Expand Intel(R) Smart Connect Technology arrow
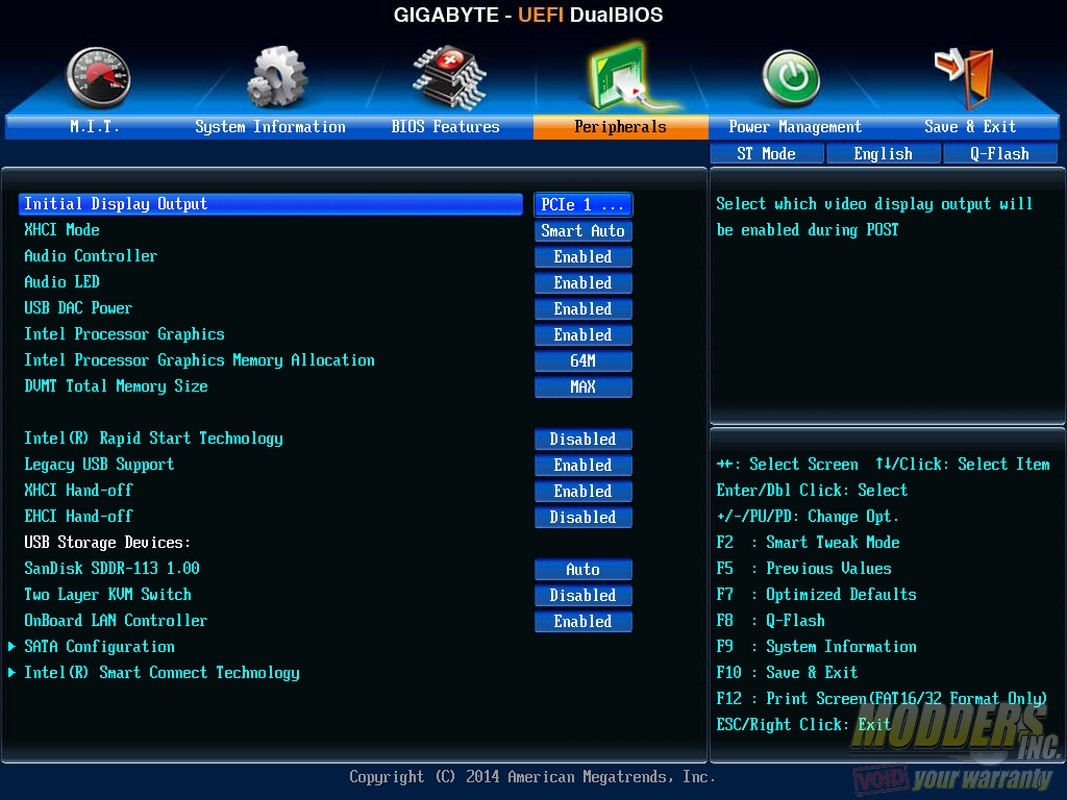The width and height of the screenshot is (1067, 800). pyautogui.click(x=12, y=672)
